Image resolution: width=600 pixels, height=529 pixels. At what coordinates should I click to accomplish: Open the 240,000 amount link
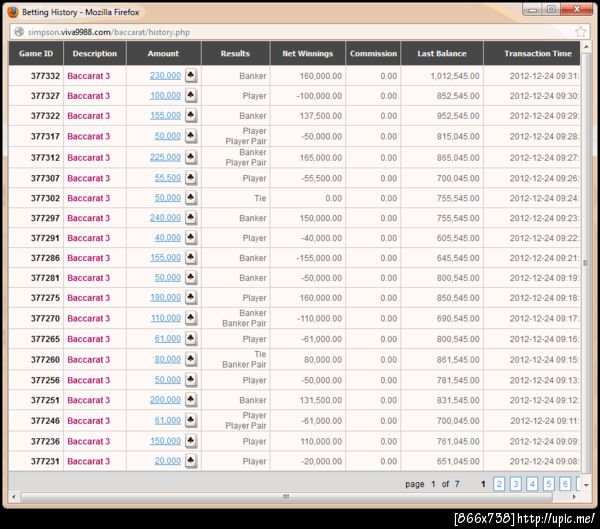click(x=165, y=217)
